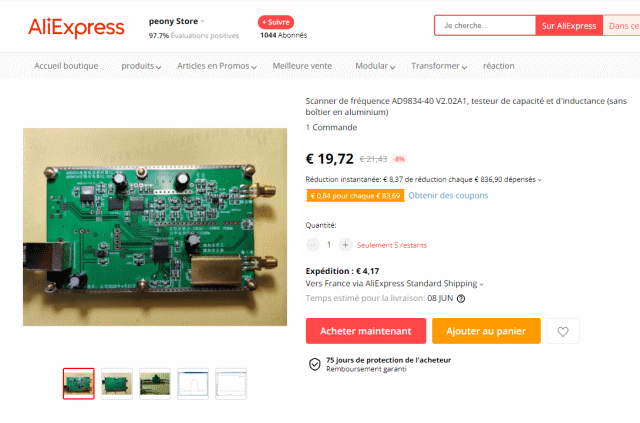Viewport: 640px width, 423px height.
Task: Click the delivery time help question mark icon
Action: [x=461, y=298]
